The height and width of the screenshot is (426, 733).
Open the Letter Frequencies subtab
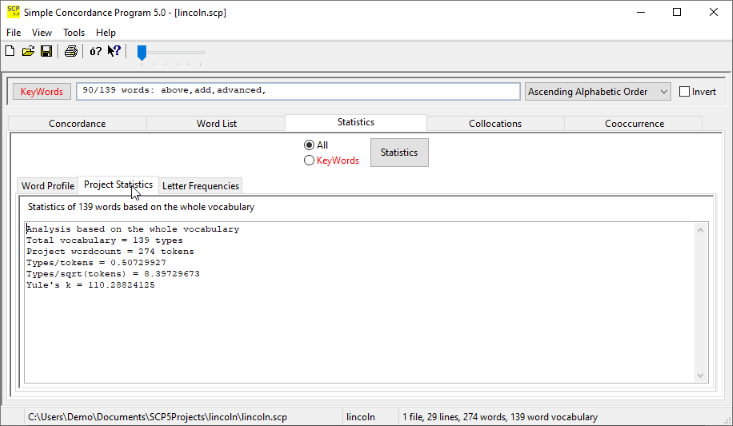tap(200, 186)
